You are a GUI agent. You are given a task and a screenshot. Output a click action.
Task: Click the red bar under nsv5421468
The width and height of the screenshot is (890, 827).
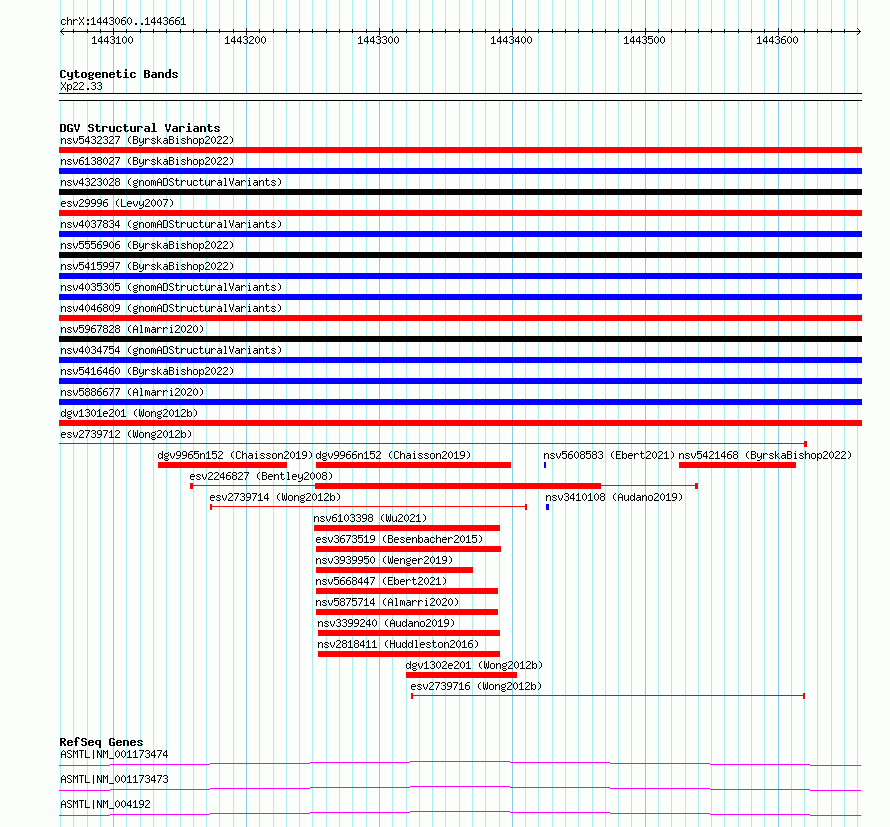click(737, 465)
